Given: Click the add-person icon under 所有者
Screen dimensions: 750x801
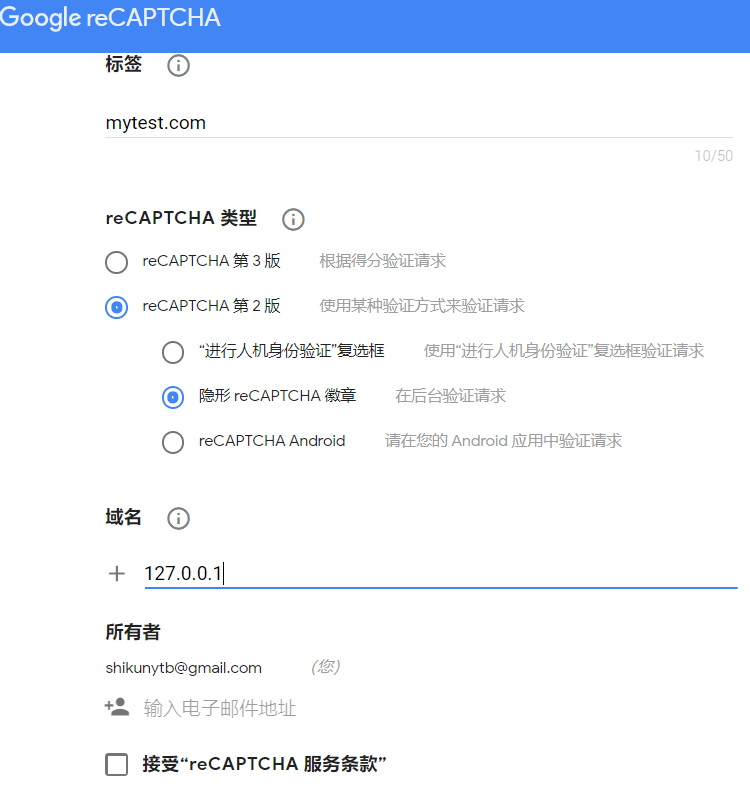Looking at the screenshot, I should point(117,707).
